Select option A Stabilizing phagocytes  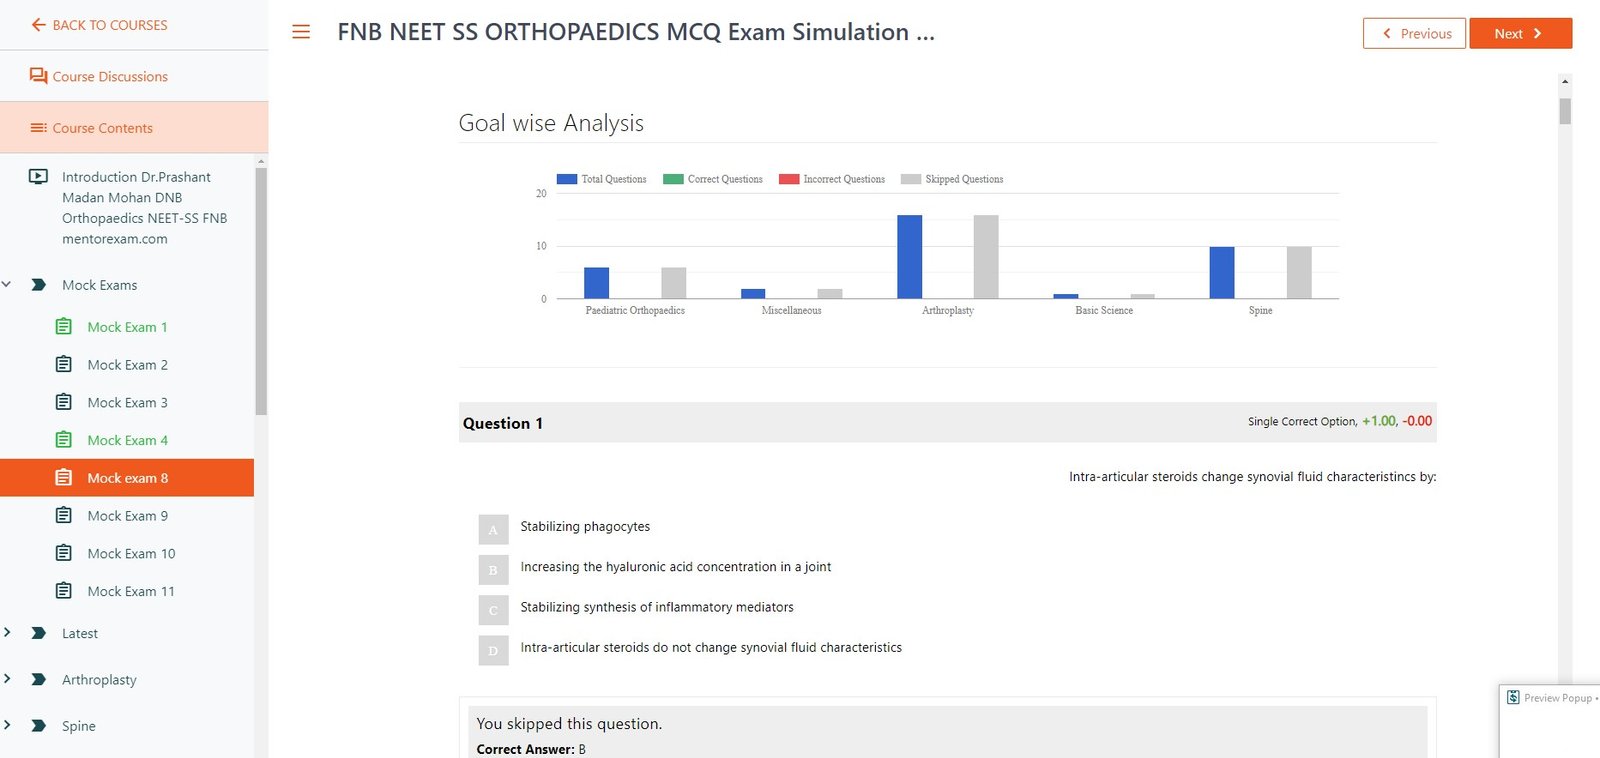(x=493, y=529)
